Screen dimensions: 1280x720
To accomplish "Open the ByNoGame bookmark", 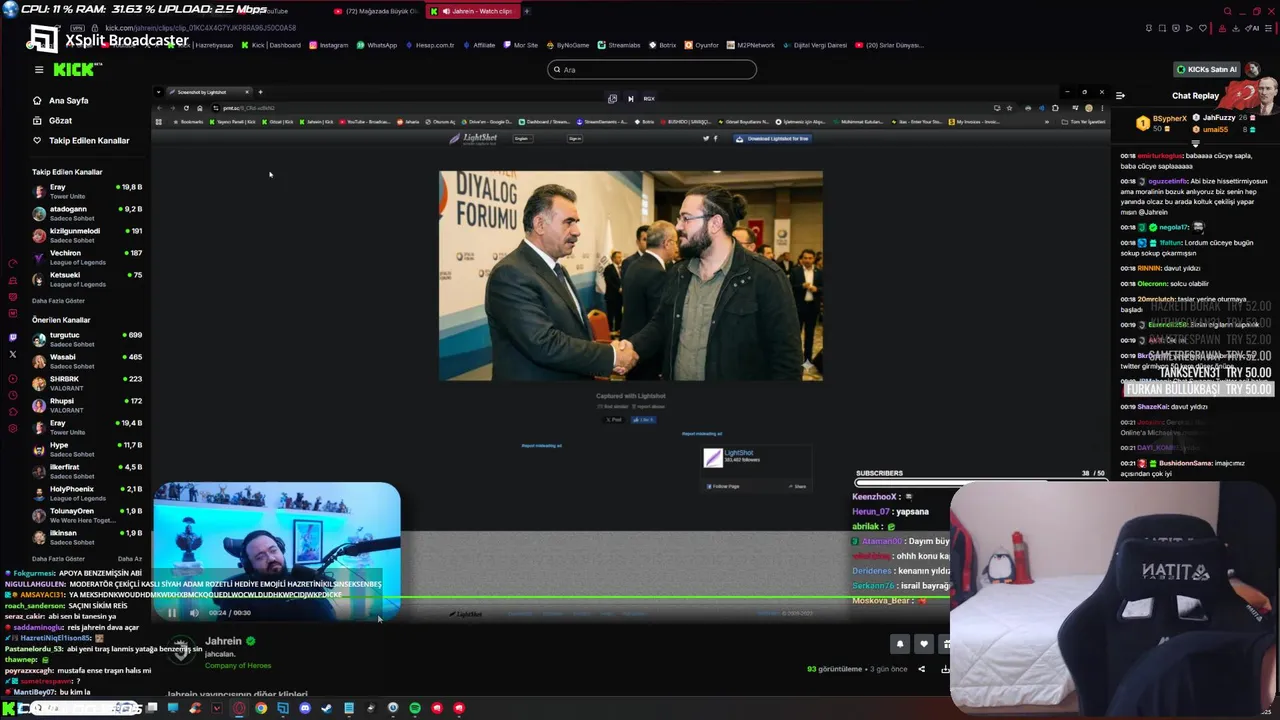I will [567, 45].
